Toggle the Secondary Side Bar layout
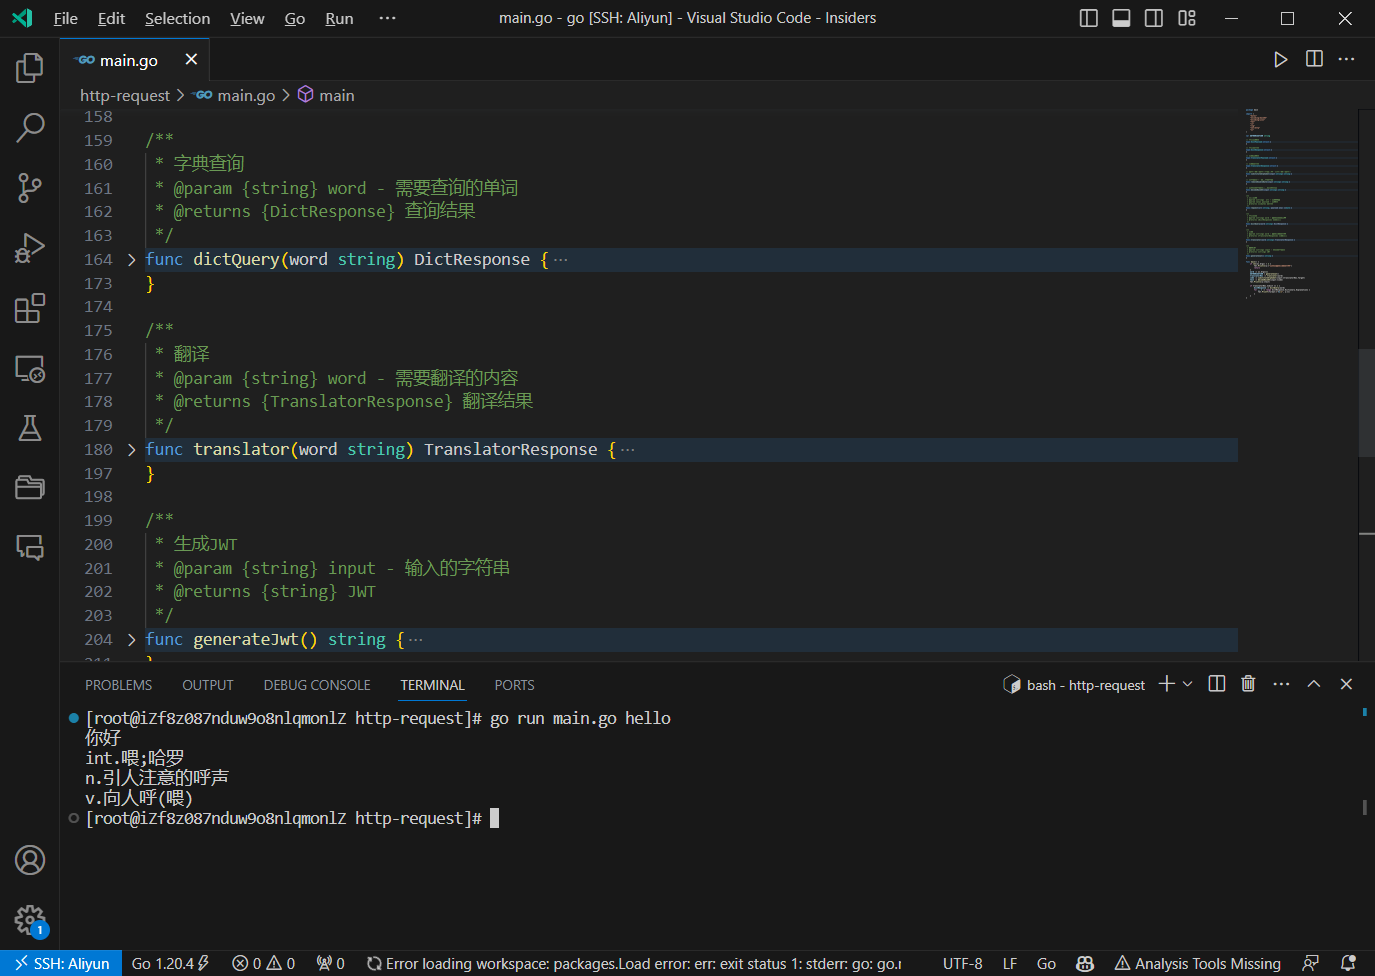Screen dimensions: 1375x976 click(x=1153, y=18)
